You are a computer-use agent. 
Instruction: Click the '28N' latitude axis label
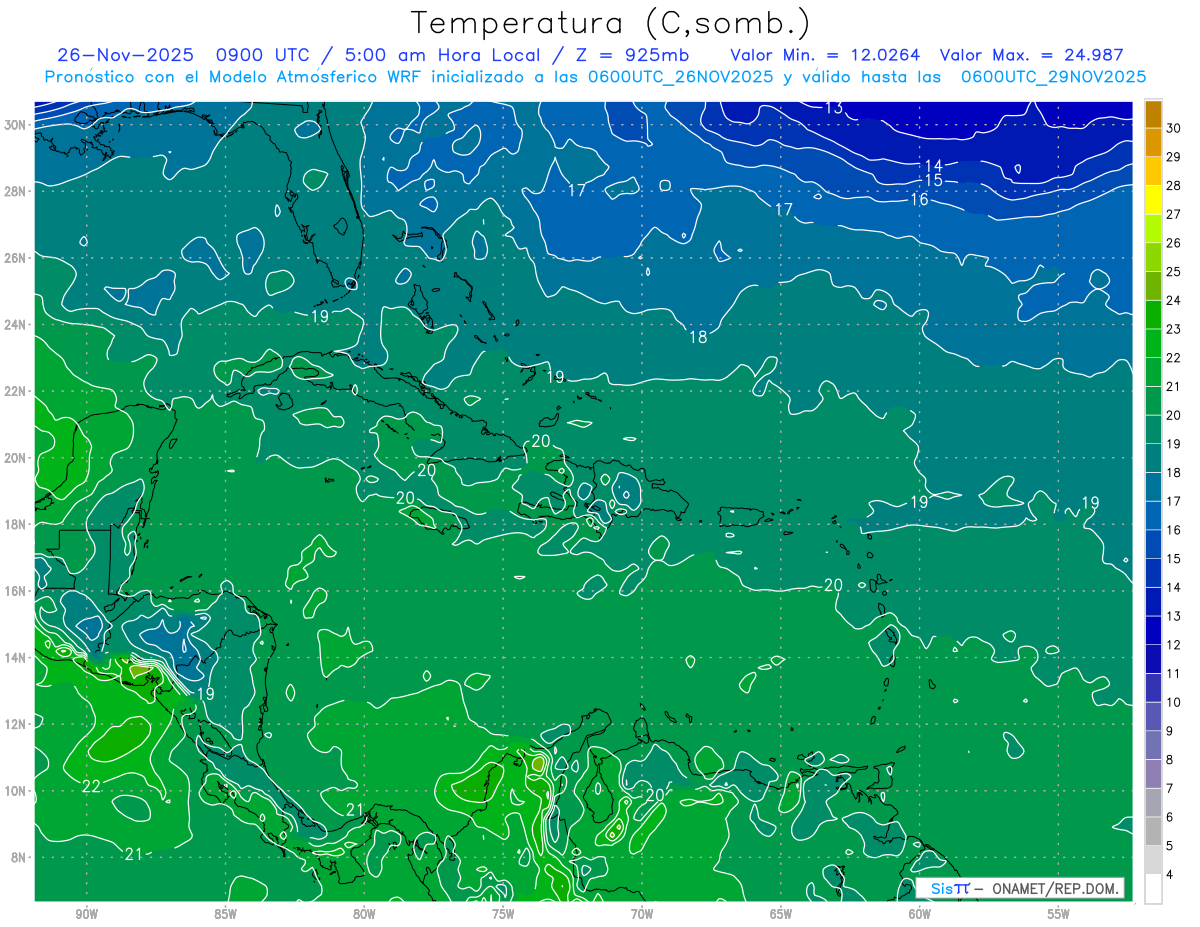(16, 191)
